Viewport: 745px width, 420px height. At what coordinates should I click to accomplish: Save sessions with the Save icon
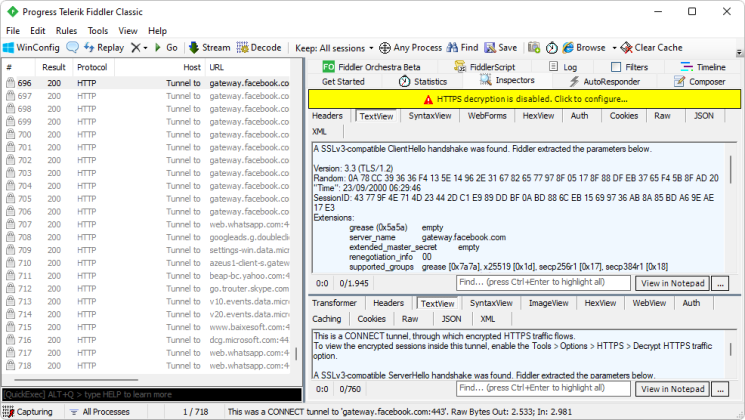[501, 48]
